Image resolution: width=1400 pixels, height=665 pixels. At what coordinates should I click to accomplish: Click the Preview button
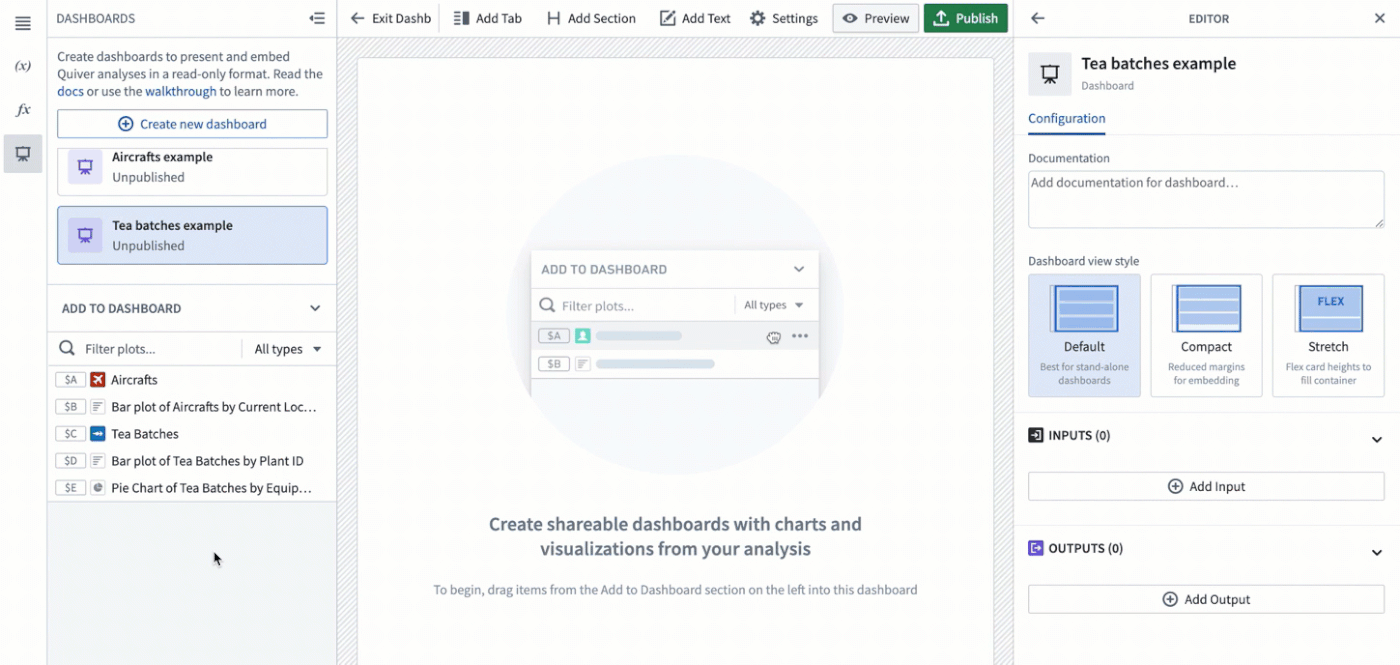(x=876, y=18)
